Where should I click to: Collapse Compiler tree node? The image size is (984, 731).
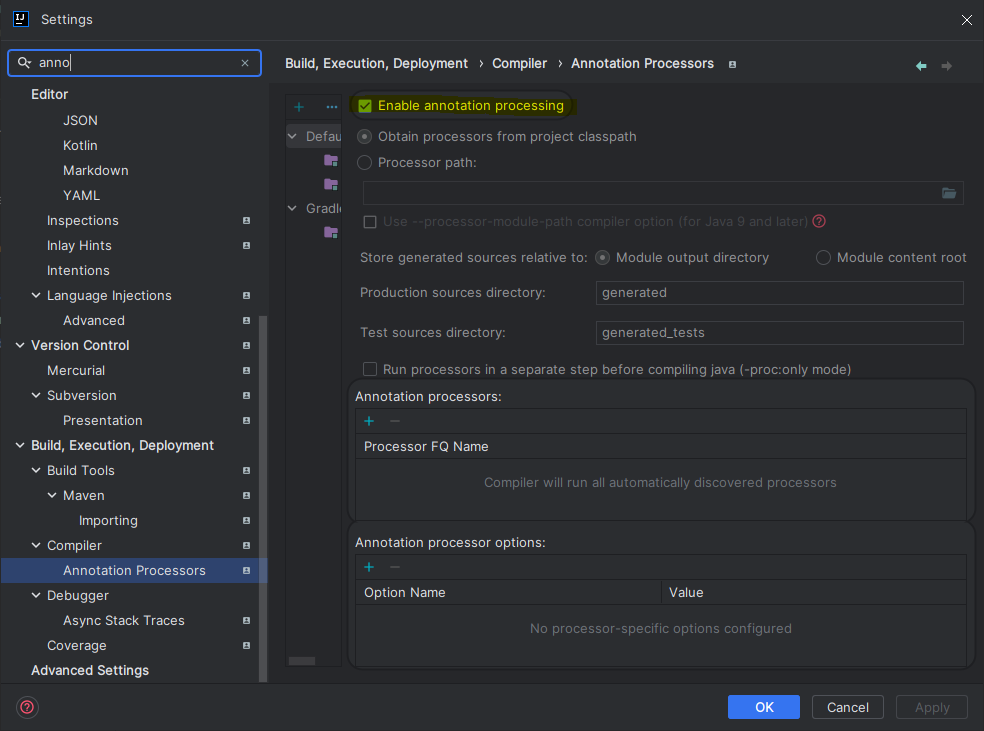click(36, 545)
